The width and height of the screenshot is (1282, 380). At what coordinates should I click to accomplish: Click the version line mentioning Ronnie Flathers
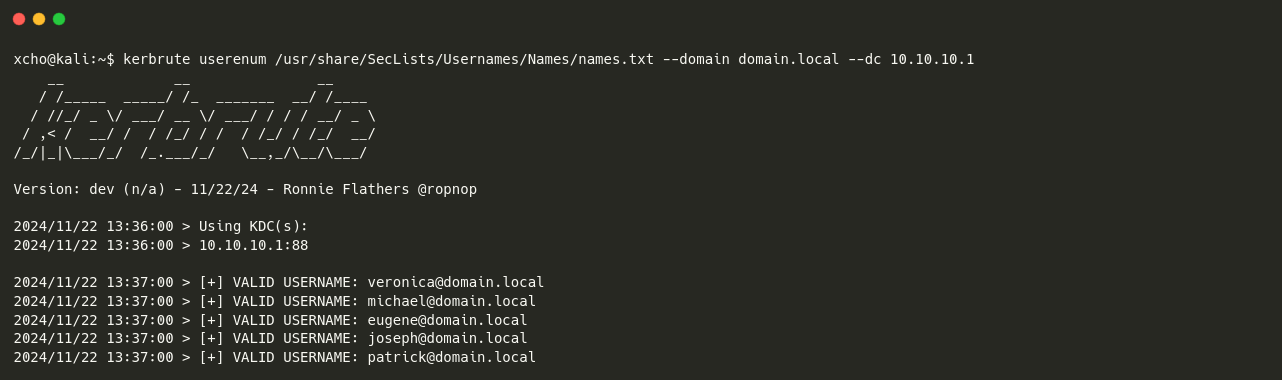245,189
